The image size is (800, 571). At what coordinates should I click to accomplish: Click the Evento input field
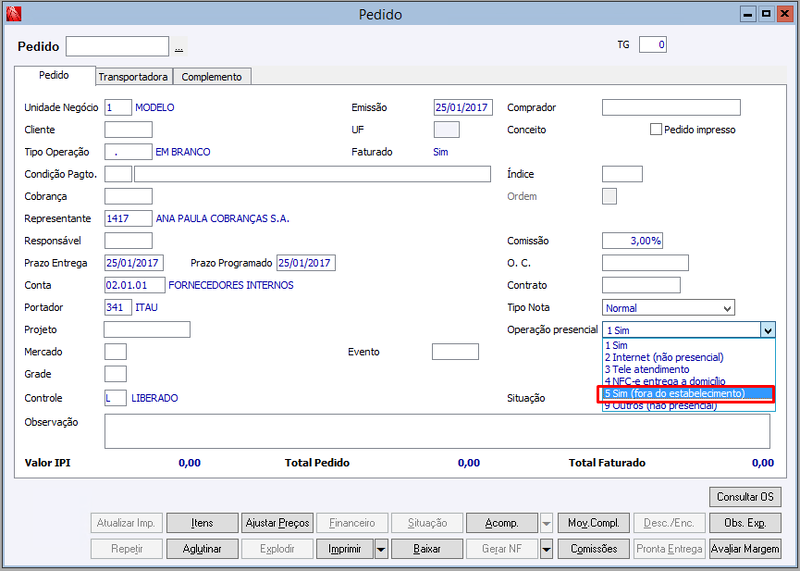coord(455,352)
